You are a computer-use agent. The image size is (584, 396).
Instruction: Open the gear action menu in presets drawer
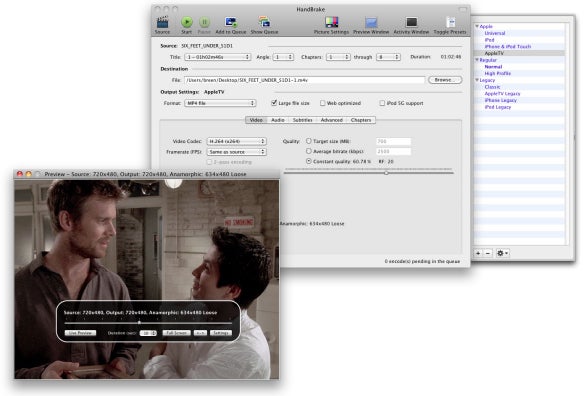502,253
